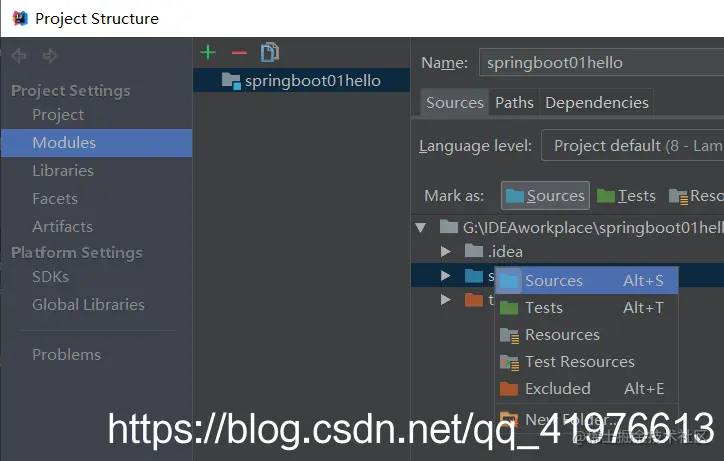The height and width of the screenshot is (461, 724).
Task: Collapse the G:\IDEAworkplace root folder
Action: (x=421, y=227)
